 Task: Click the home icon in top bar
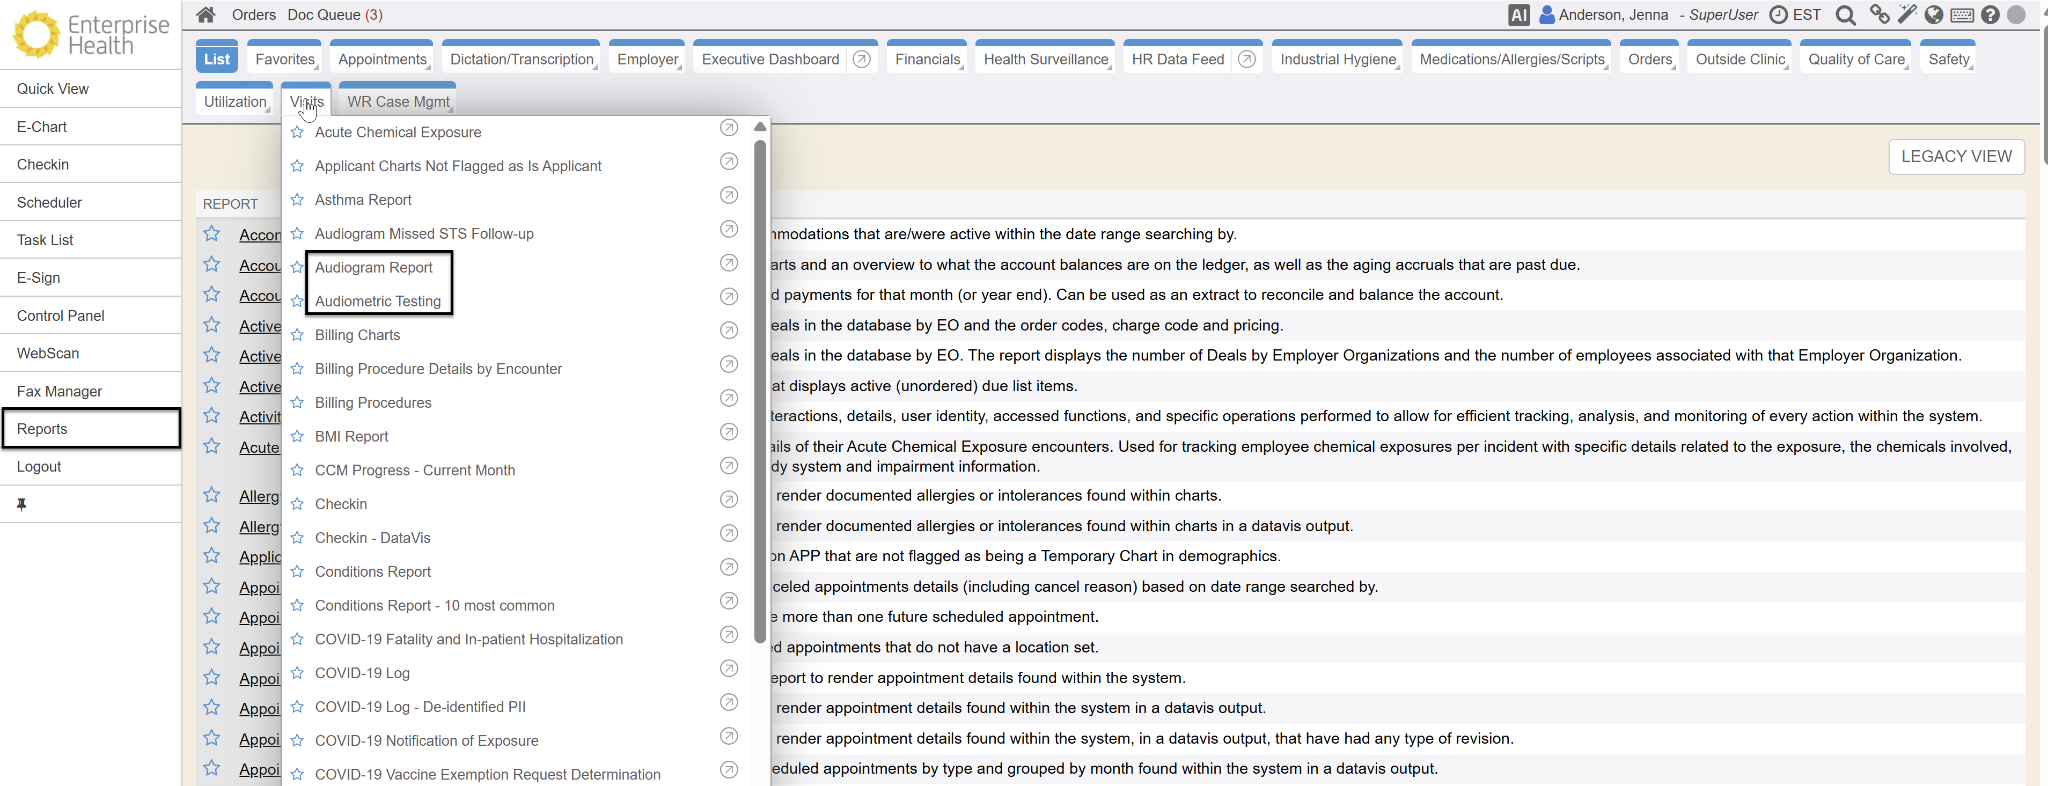(x=206, y=15)
